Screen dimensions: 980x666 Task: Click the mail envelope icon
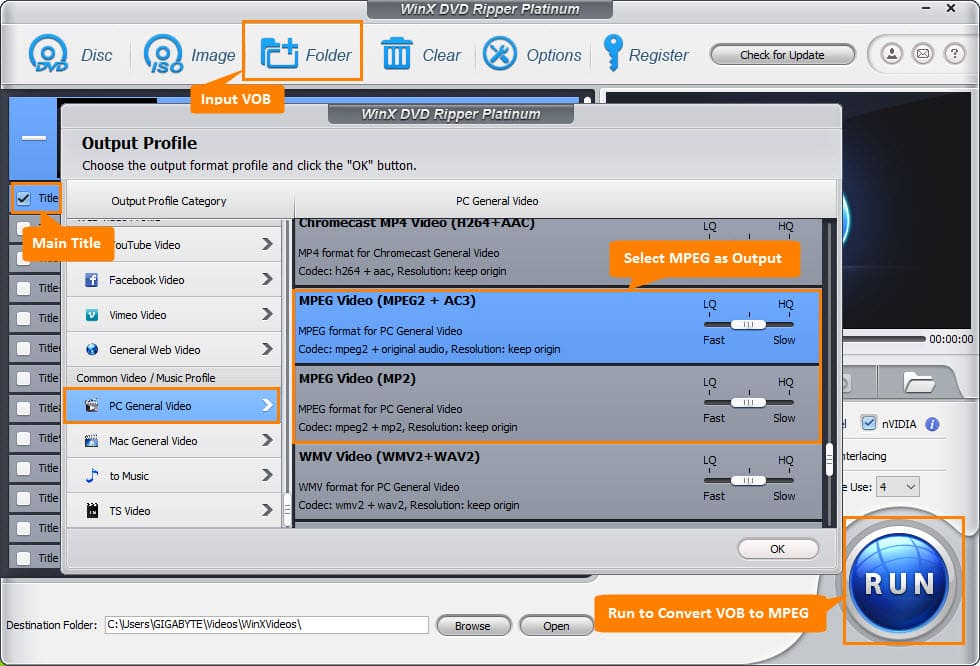[x=922, y=54]
